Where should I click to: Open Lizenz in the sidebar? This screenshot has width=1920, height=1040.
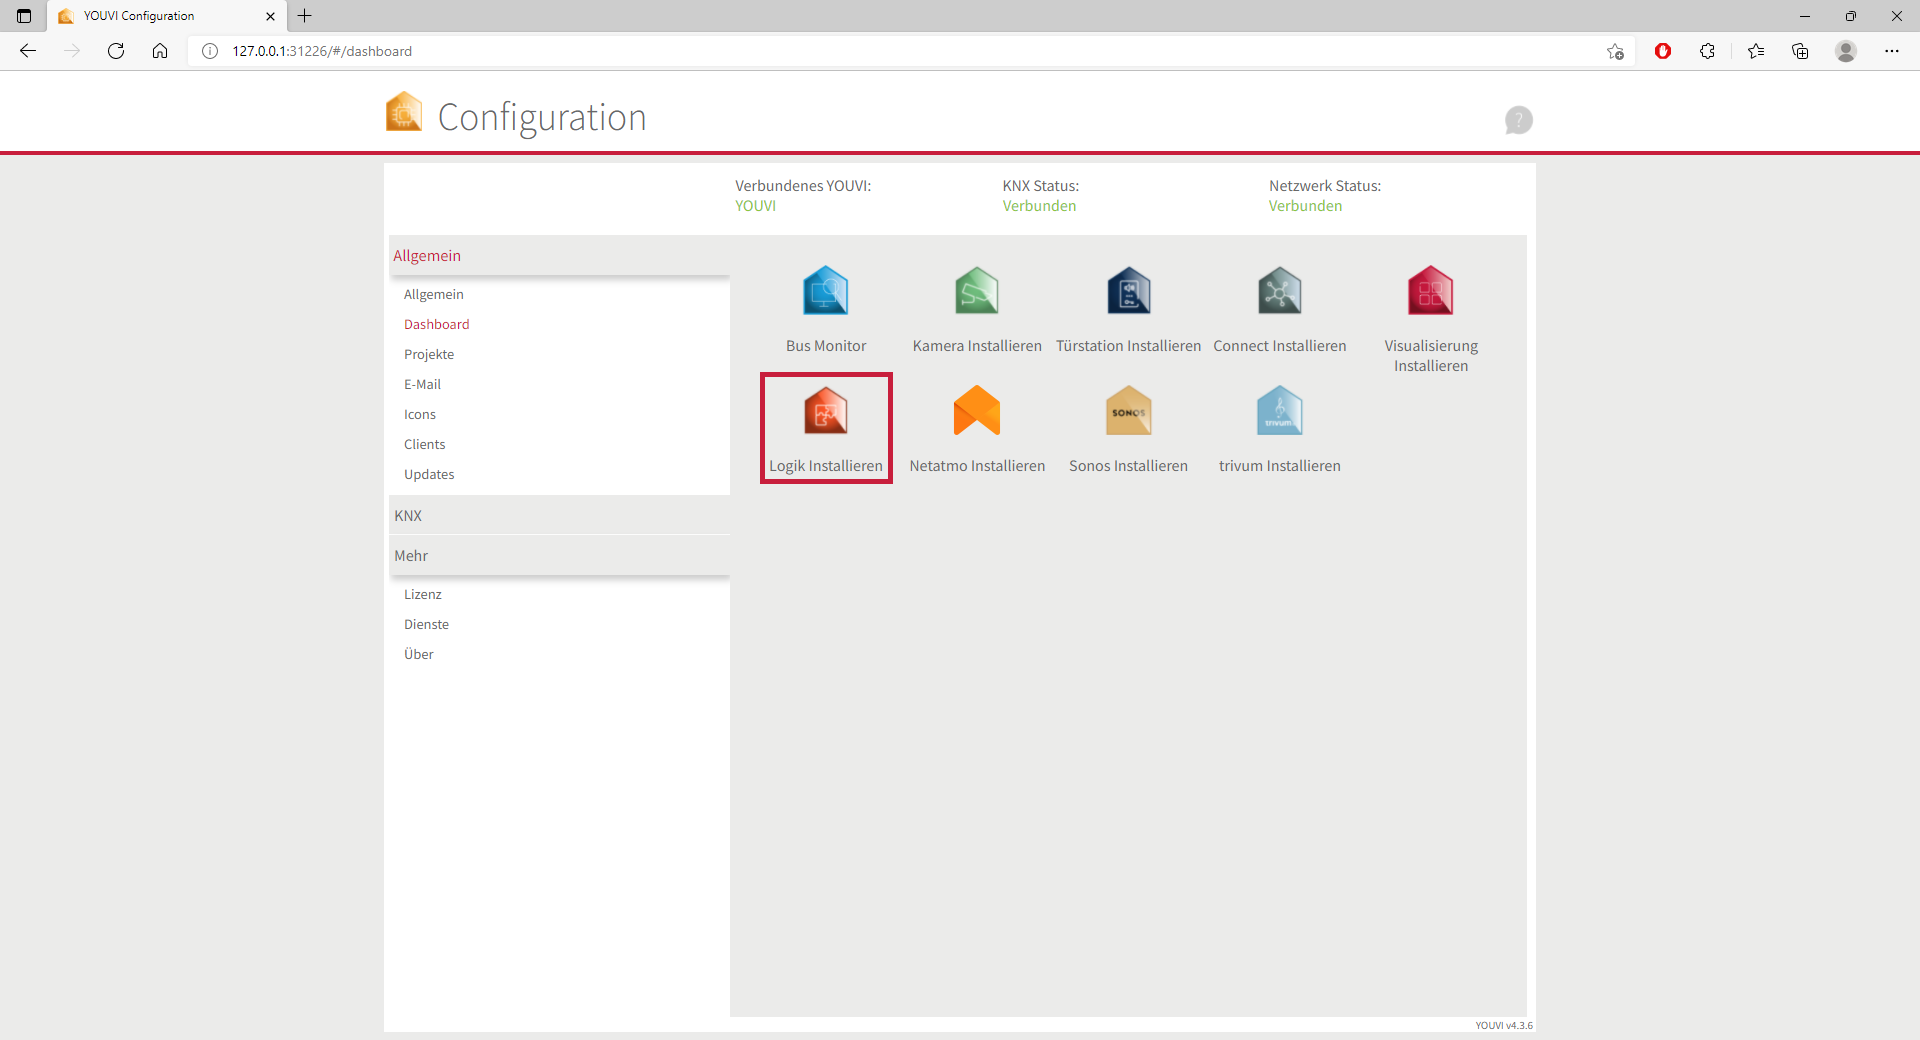pyautogui.click(x=423, y=594)
